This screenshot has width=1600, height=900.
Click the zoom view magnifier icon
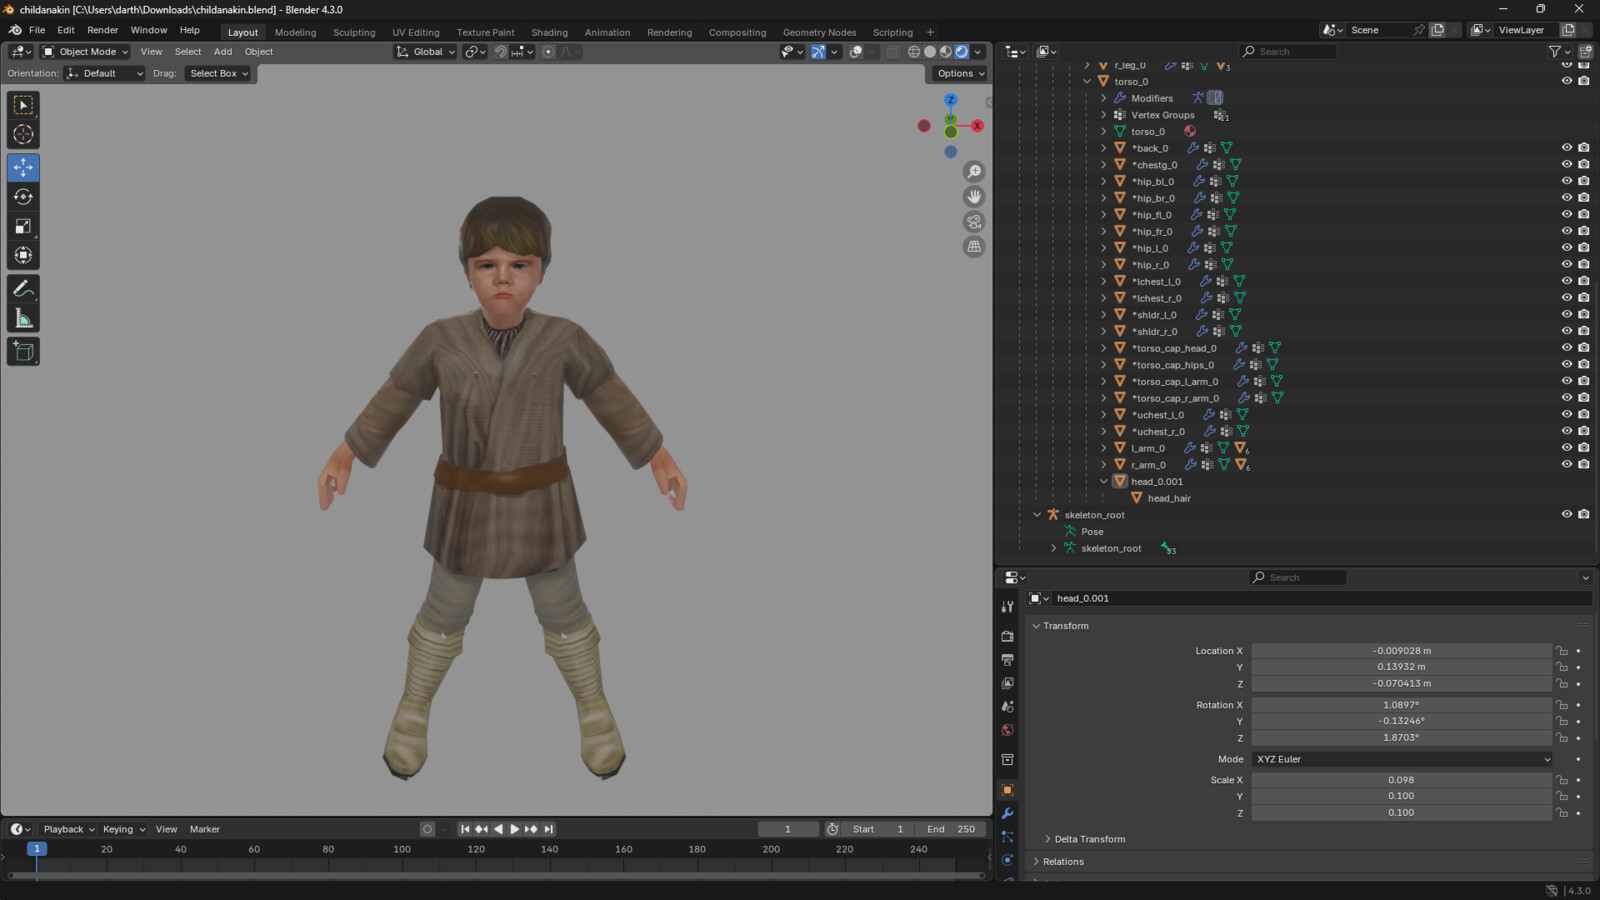(974, 172)
